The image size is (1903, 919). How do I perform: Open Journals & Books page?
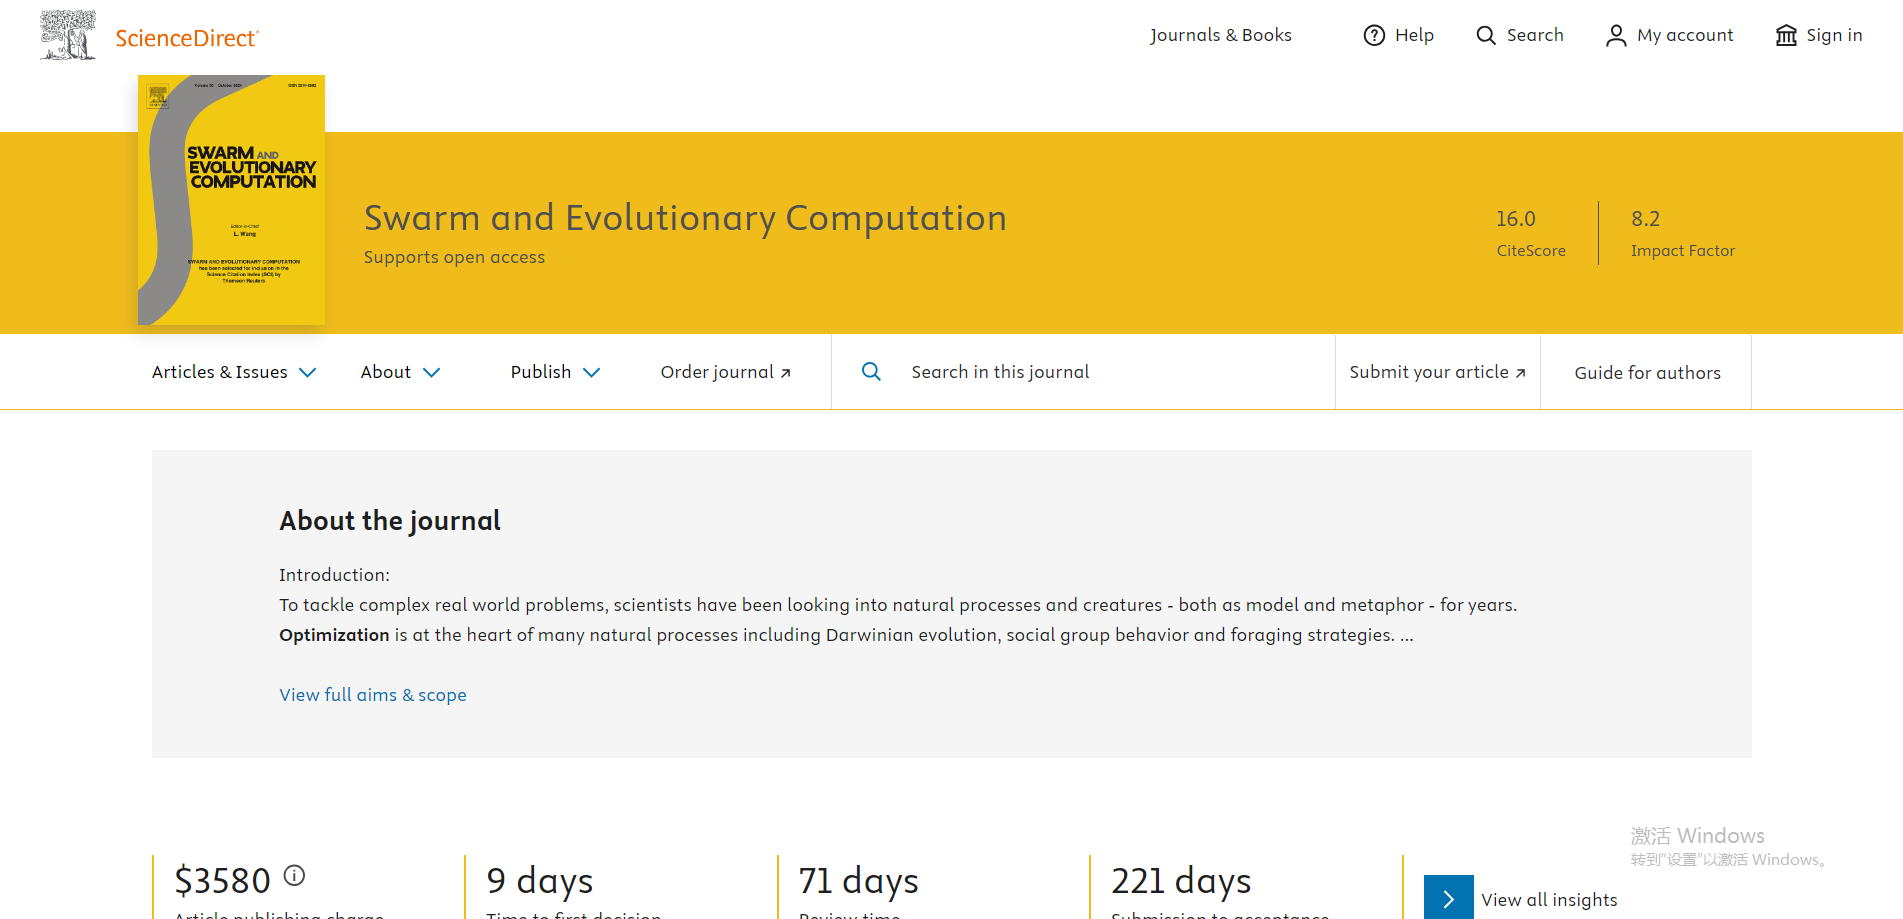coord(1220,35)
